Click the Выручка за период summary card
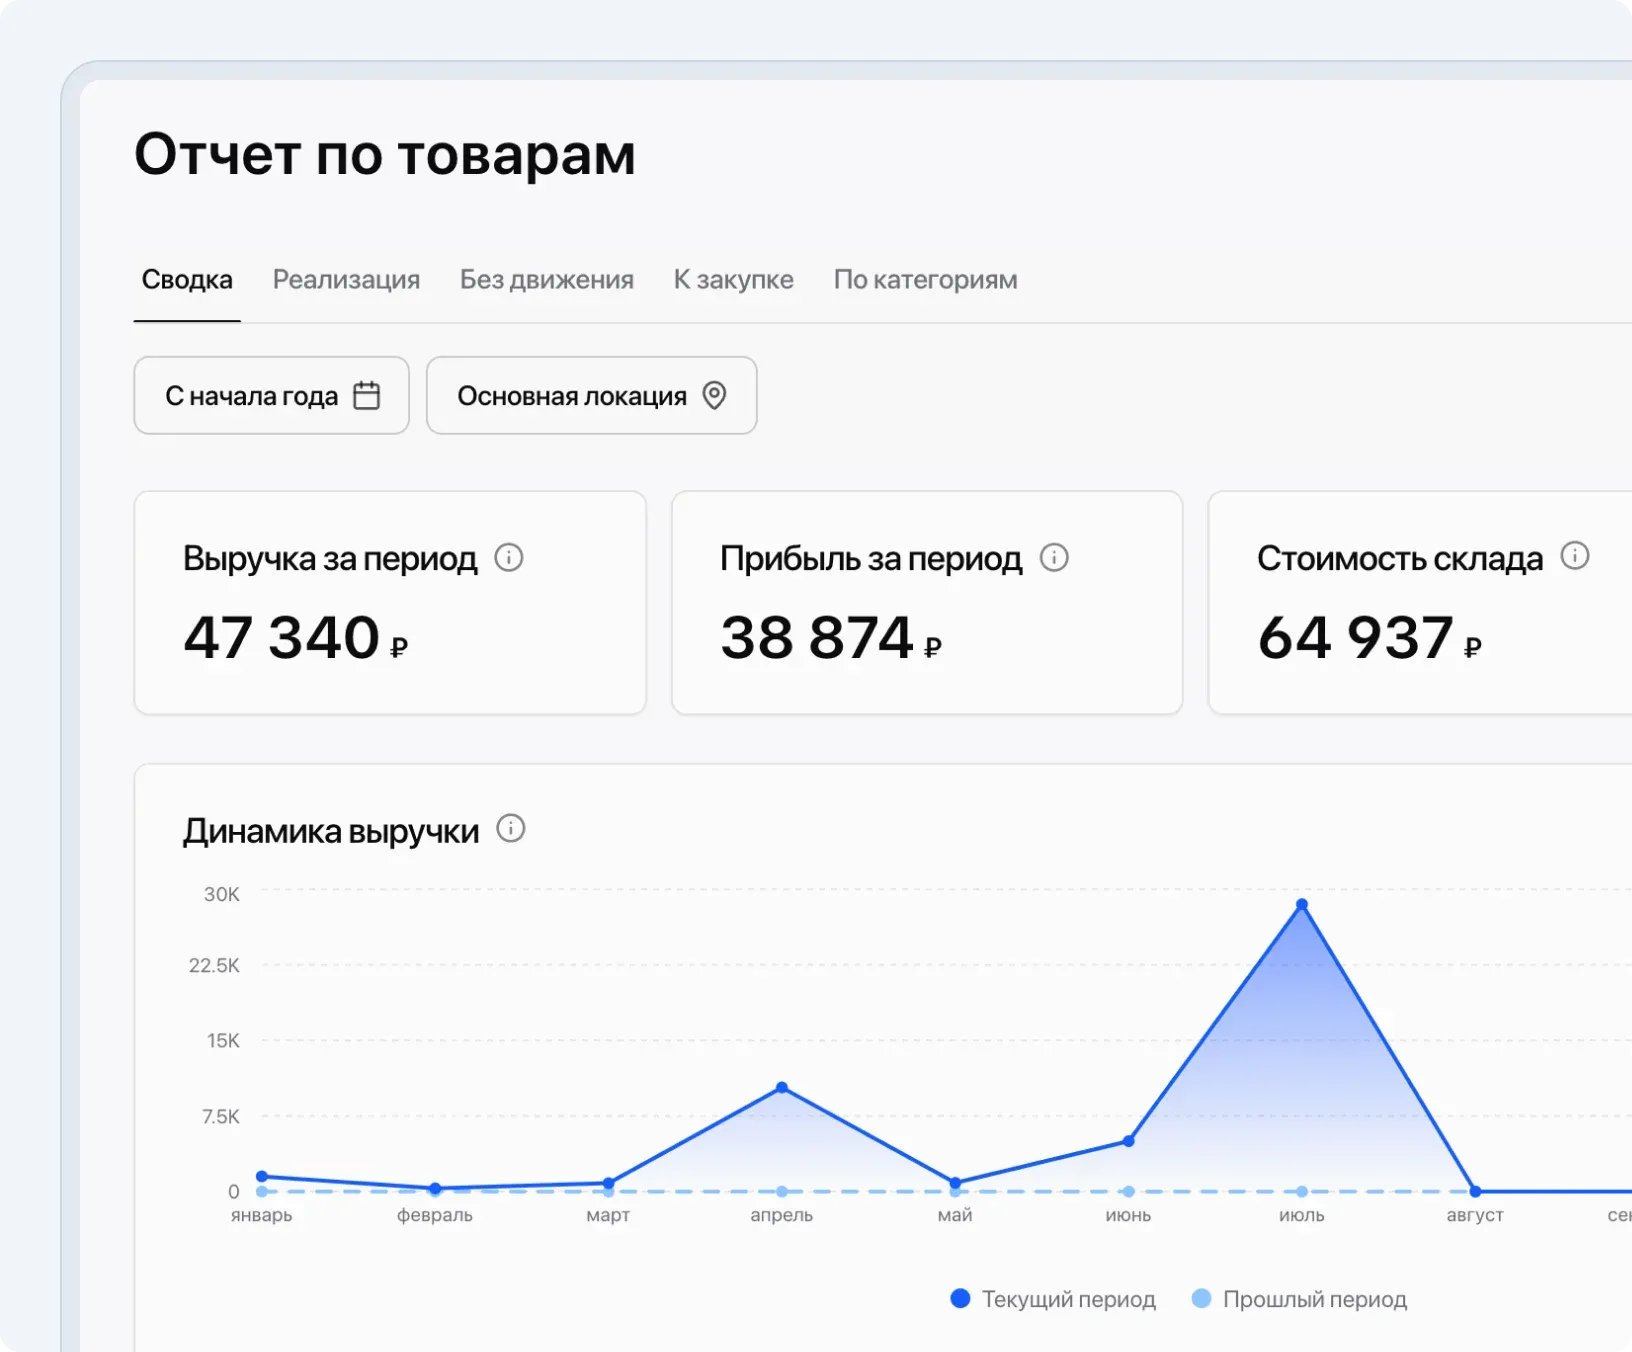 click(x=390, y=601)
